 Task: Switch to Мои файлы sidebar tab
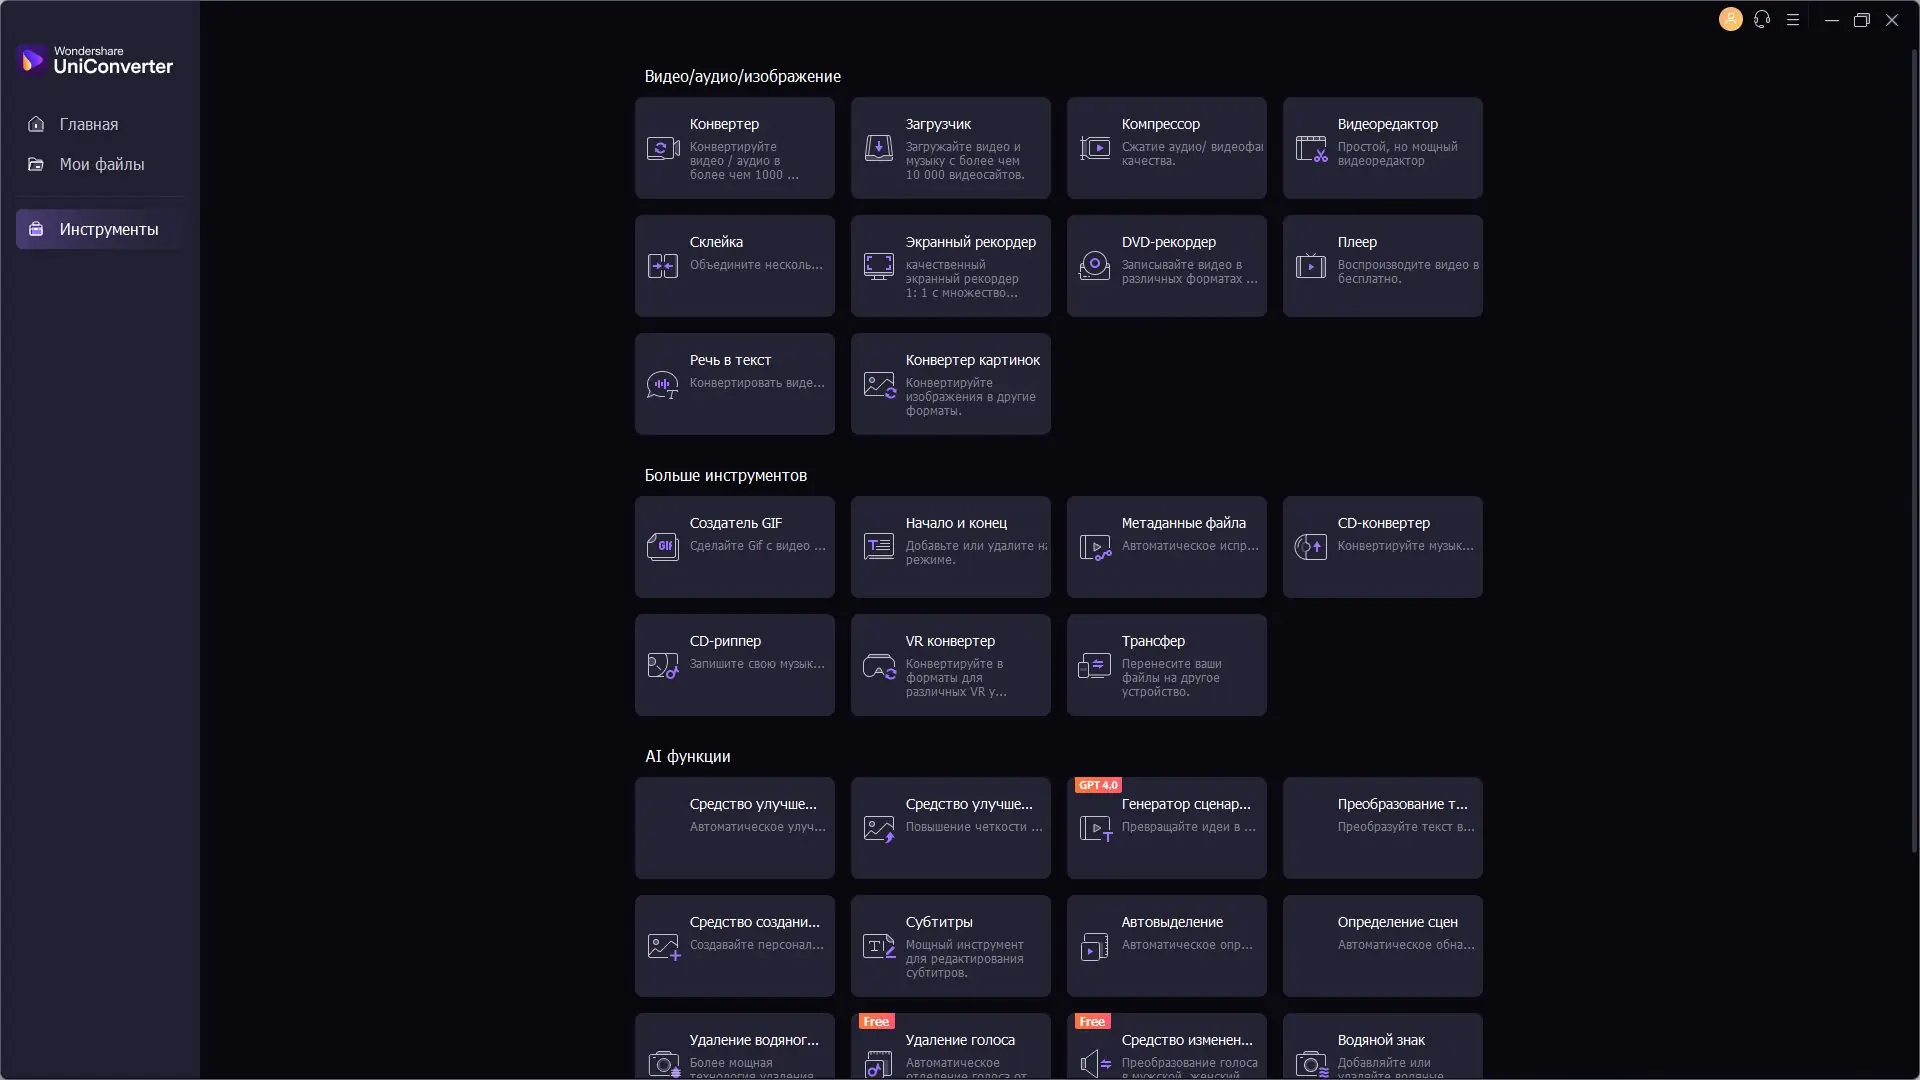[x=100, y=164]
